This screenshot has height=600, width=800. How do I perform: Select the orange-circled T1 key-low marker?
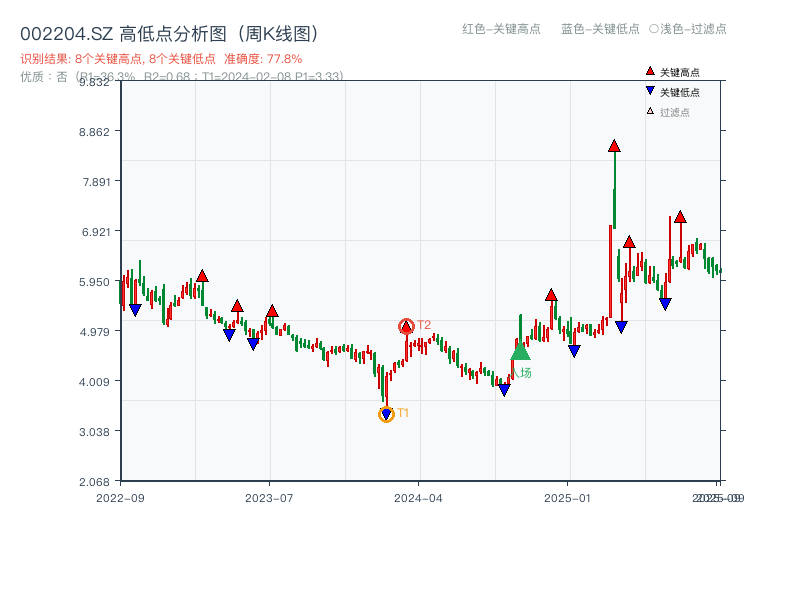pyautogui.click(x=387, y=413)
